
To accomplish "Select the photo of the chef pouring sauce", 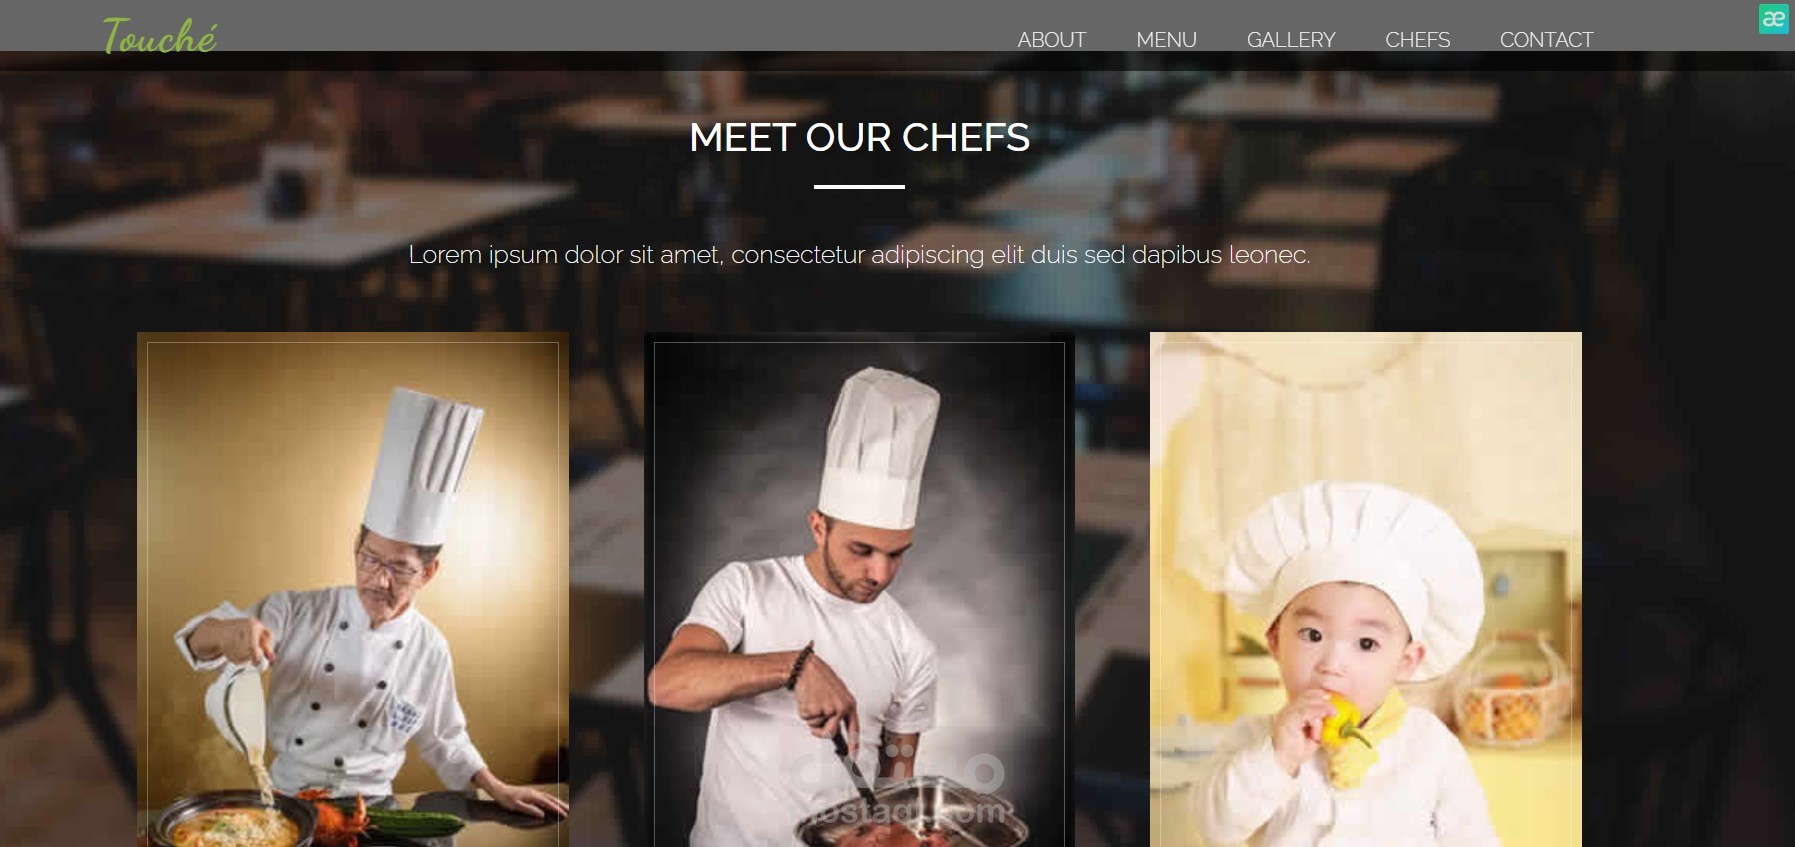I will 353,590.
